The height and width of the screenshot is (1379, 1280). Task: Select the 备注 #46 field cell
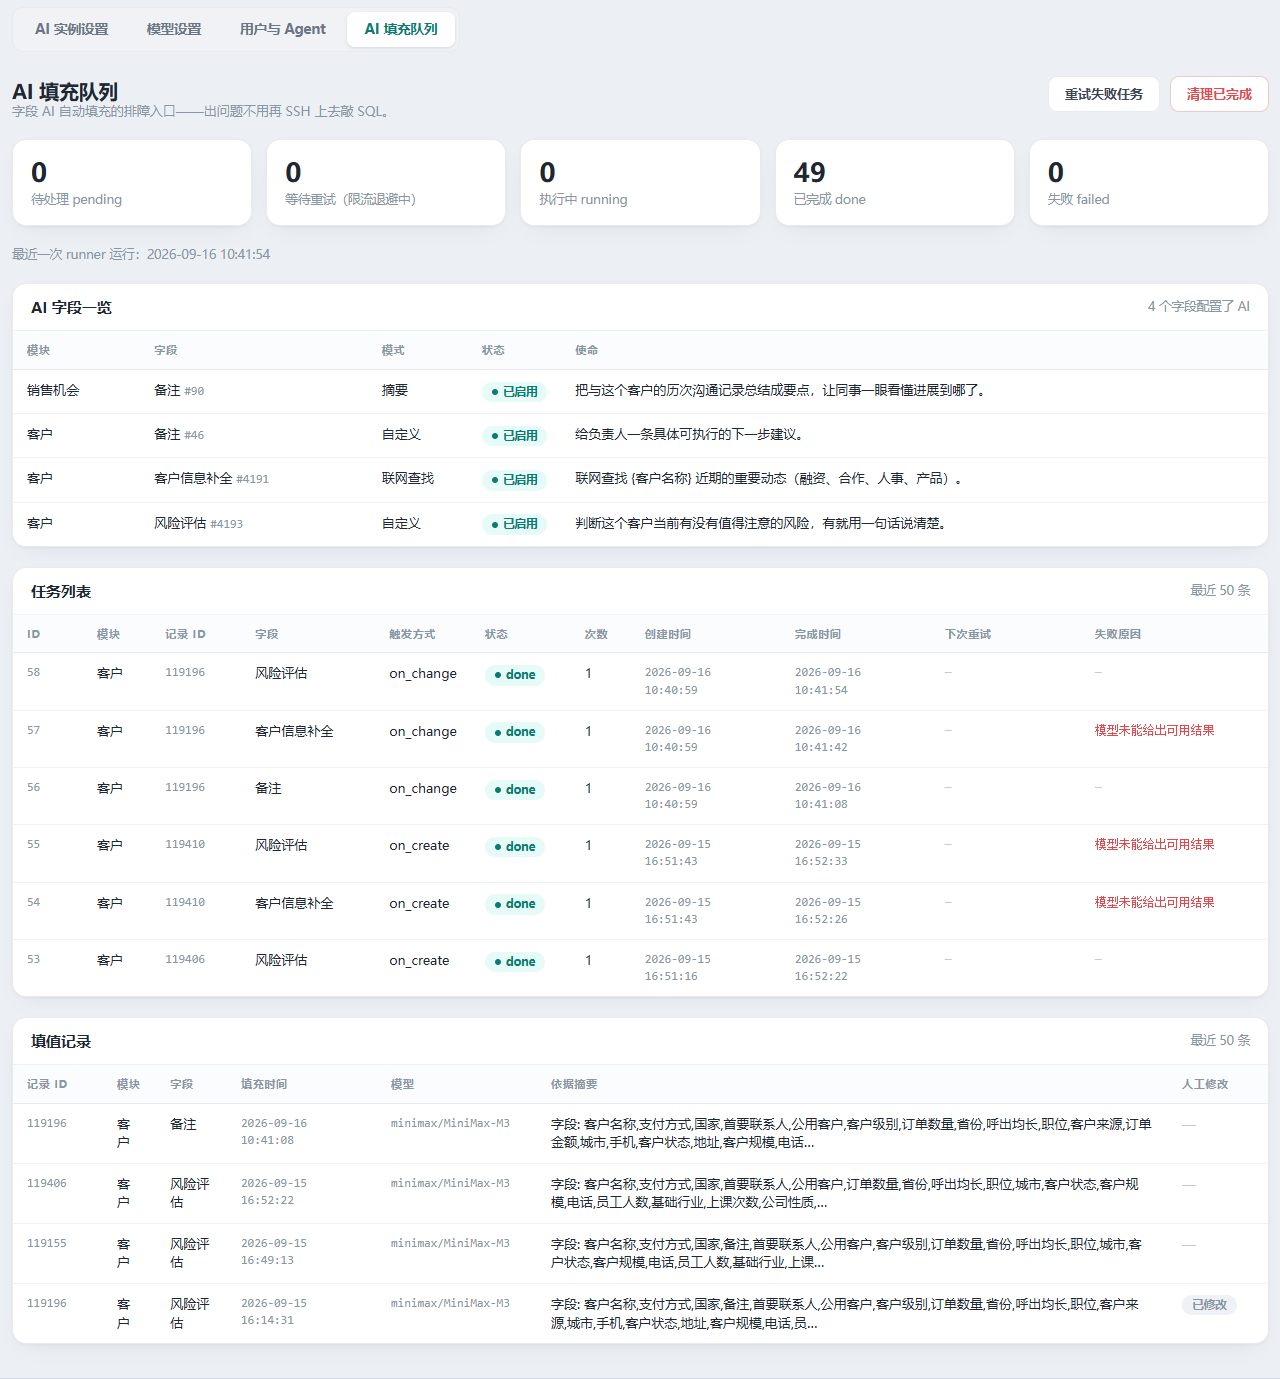point(179,434)
